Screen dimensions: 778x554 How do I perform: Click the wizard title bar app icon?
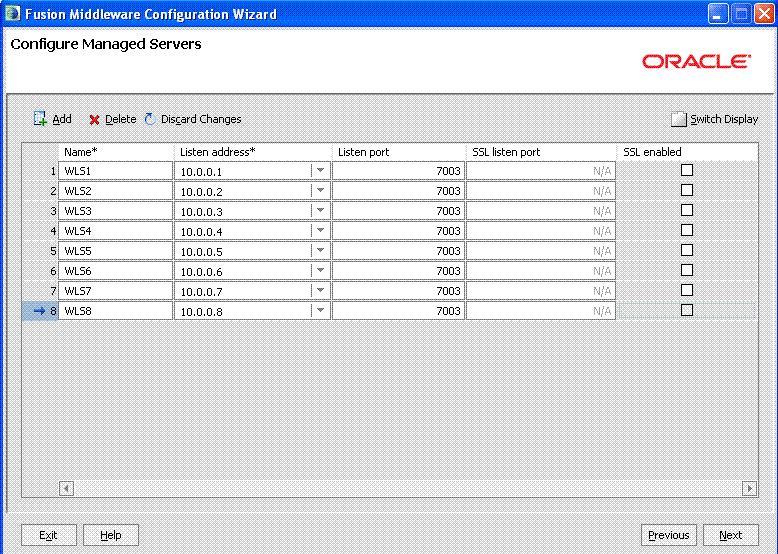[x=12, y=13]
